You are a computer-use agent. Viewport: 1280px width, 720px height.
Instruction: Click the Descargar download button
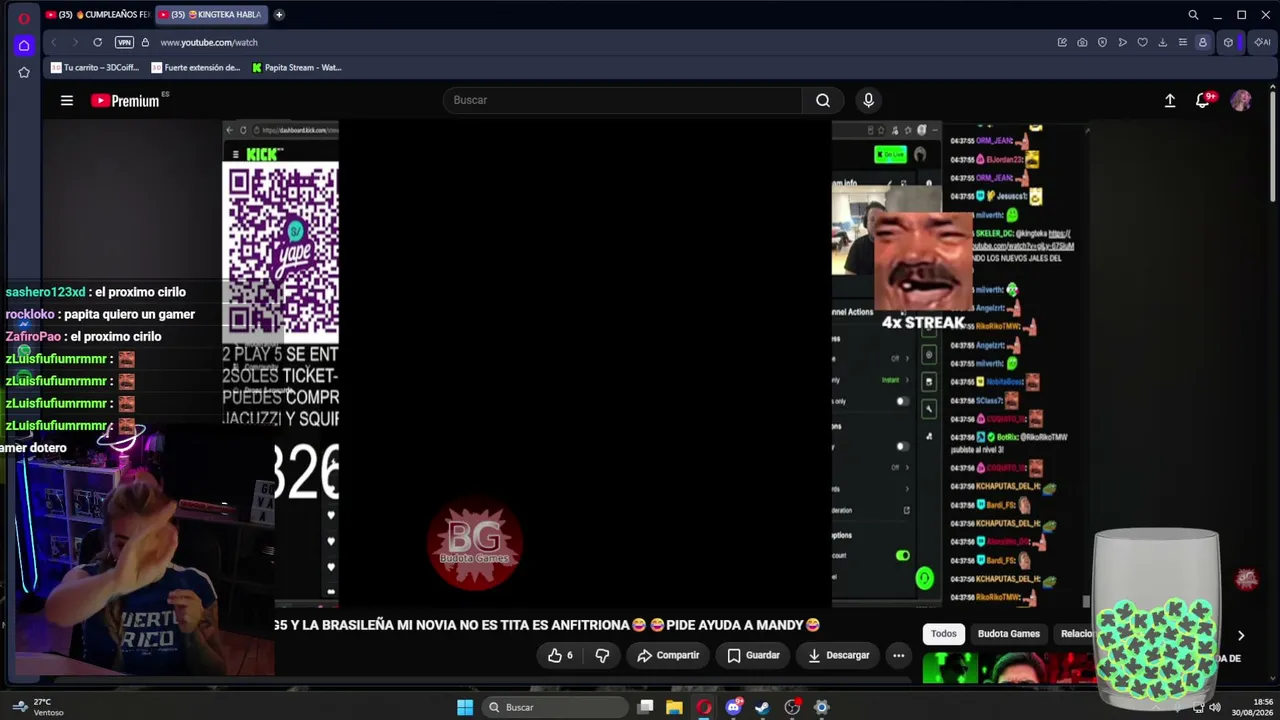tap(838, 655)
